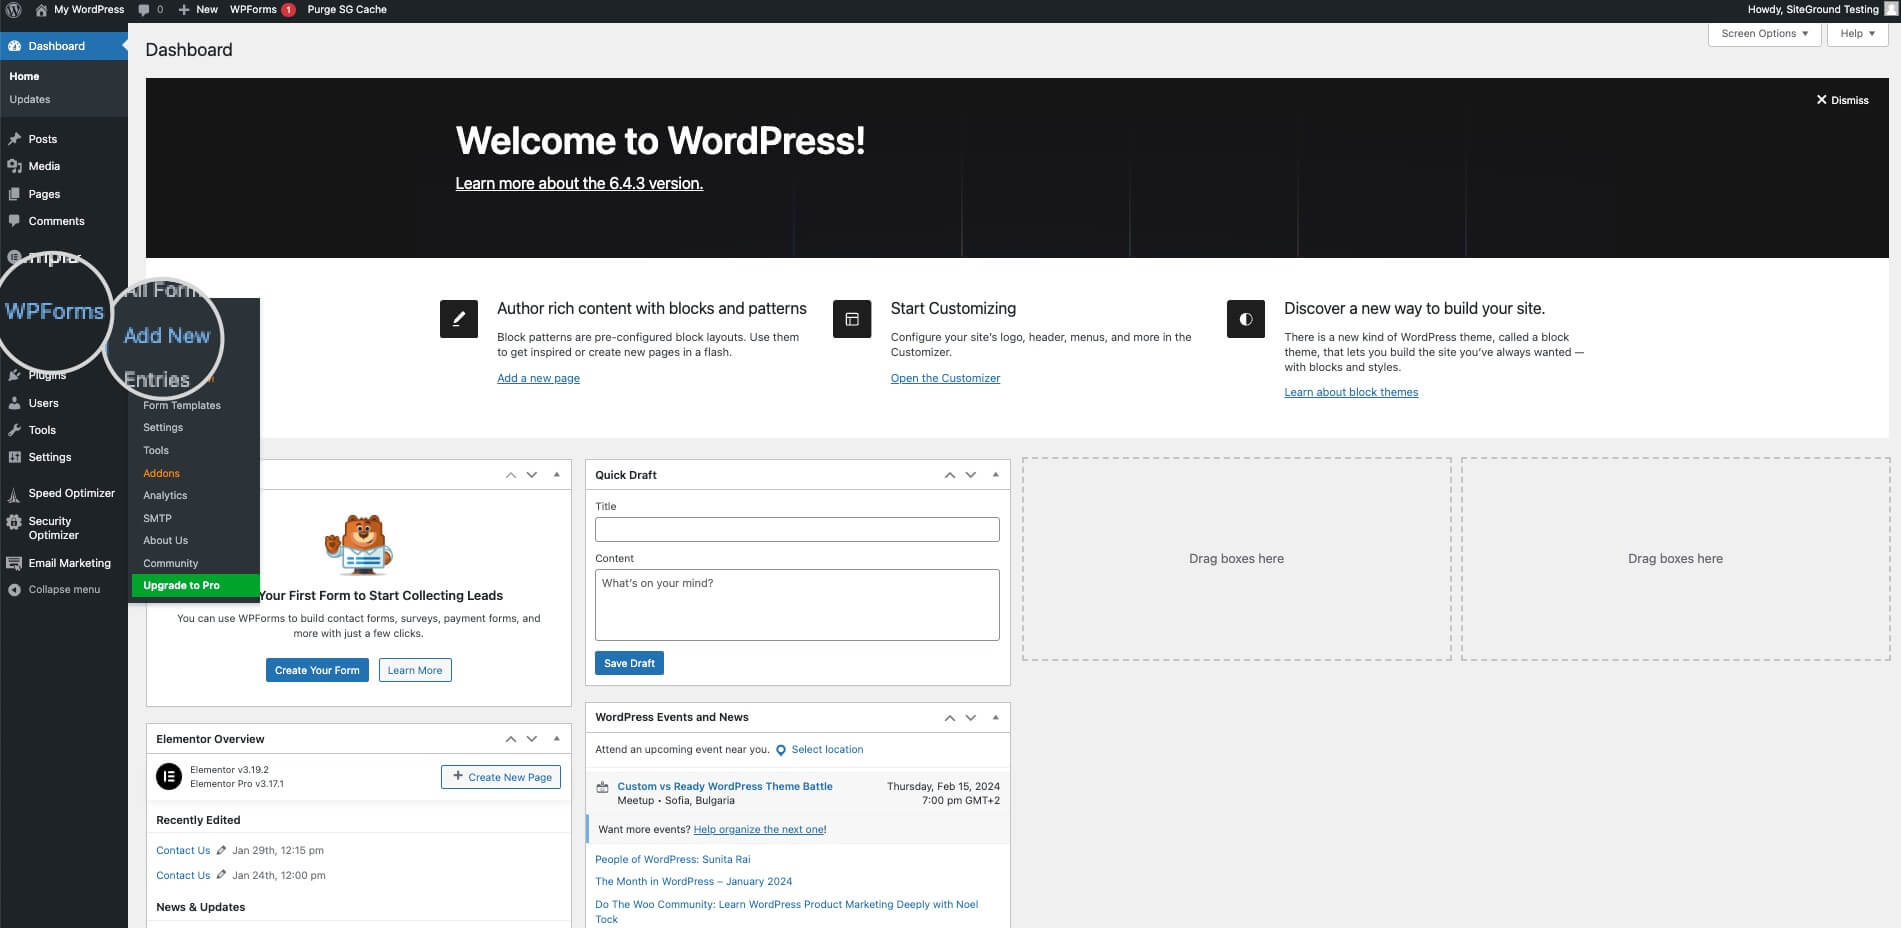This screenshot has width=1901, height=928.
Task: Click the WPForms Learn More button
Action: [x=415, y=670]
